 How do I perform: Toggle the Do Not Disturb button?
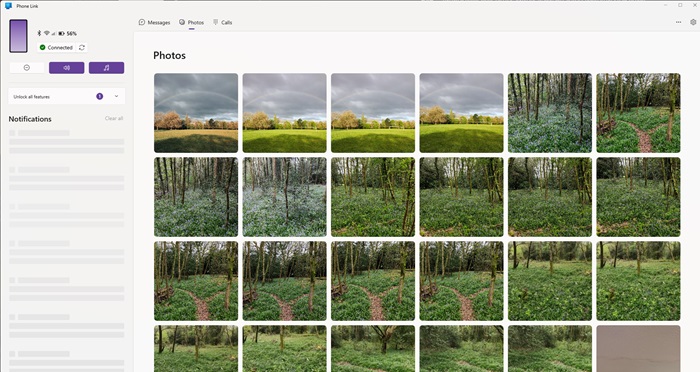(x=27, y=68)
